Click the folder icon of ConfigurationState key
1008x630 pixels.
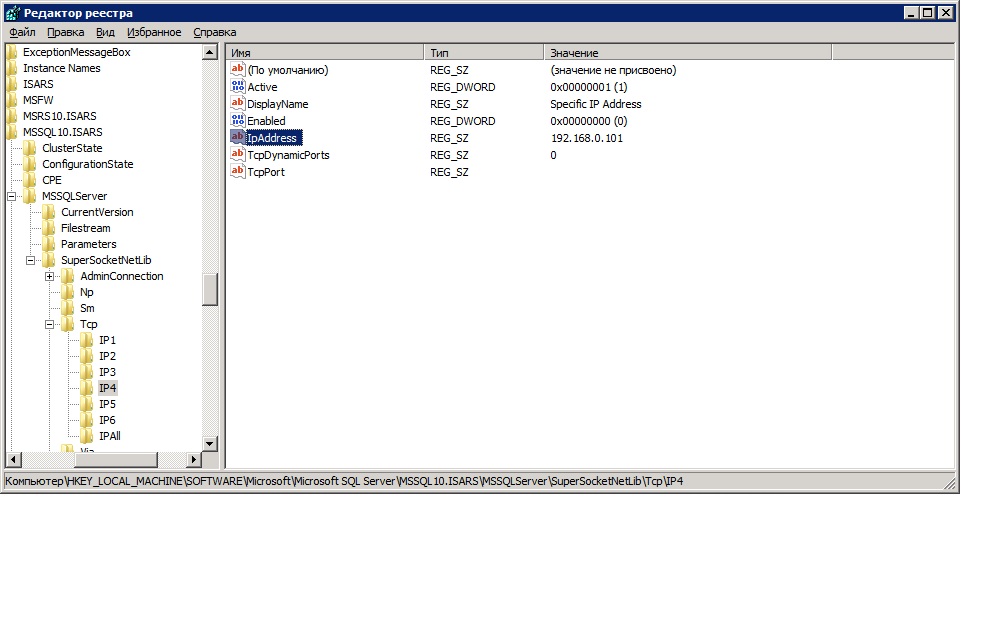click(30, 164)
